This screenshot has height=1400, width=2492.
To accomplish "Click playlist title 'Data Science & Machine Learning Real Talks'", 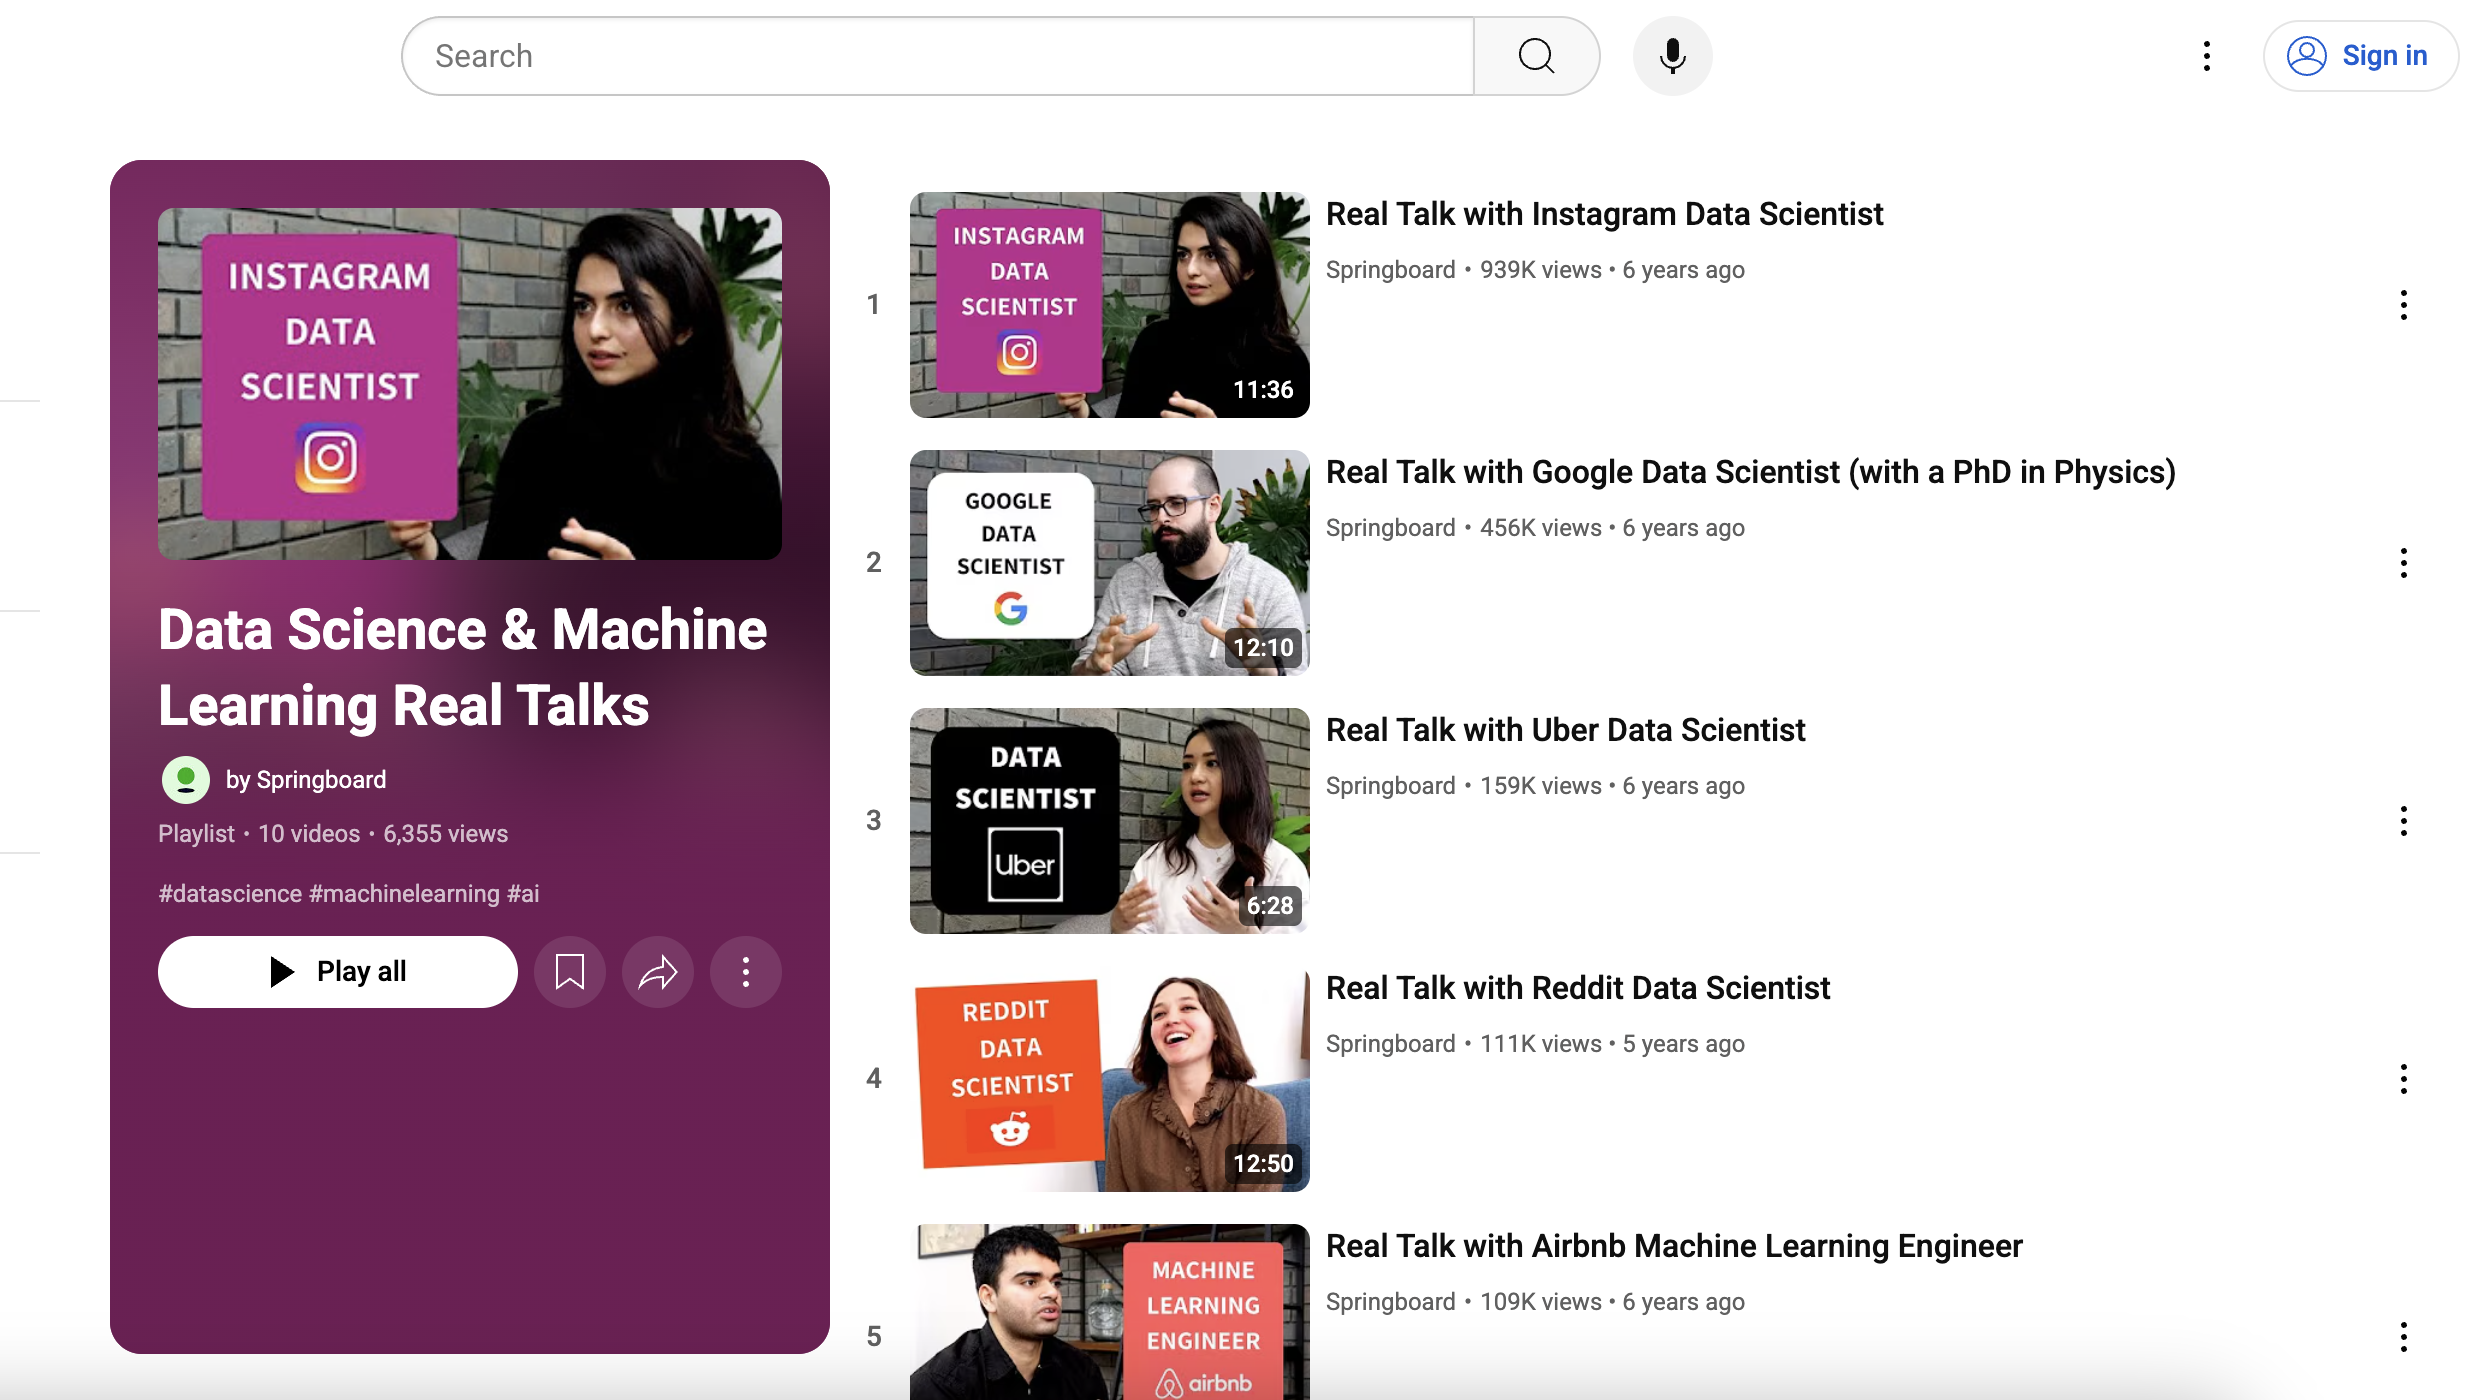I will point(462,667).
